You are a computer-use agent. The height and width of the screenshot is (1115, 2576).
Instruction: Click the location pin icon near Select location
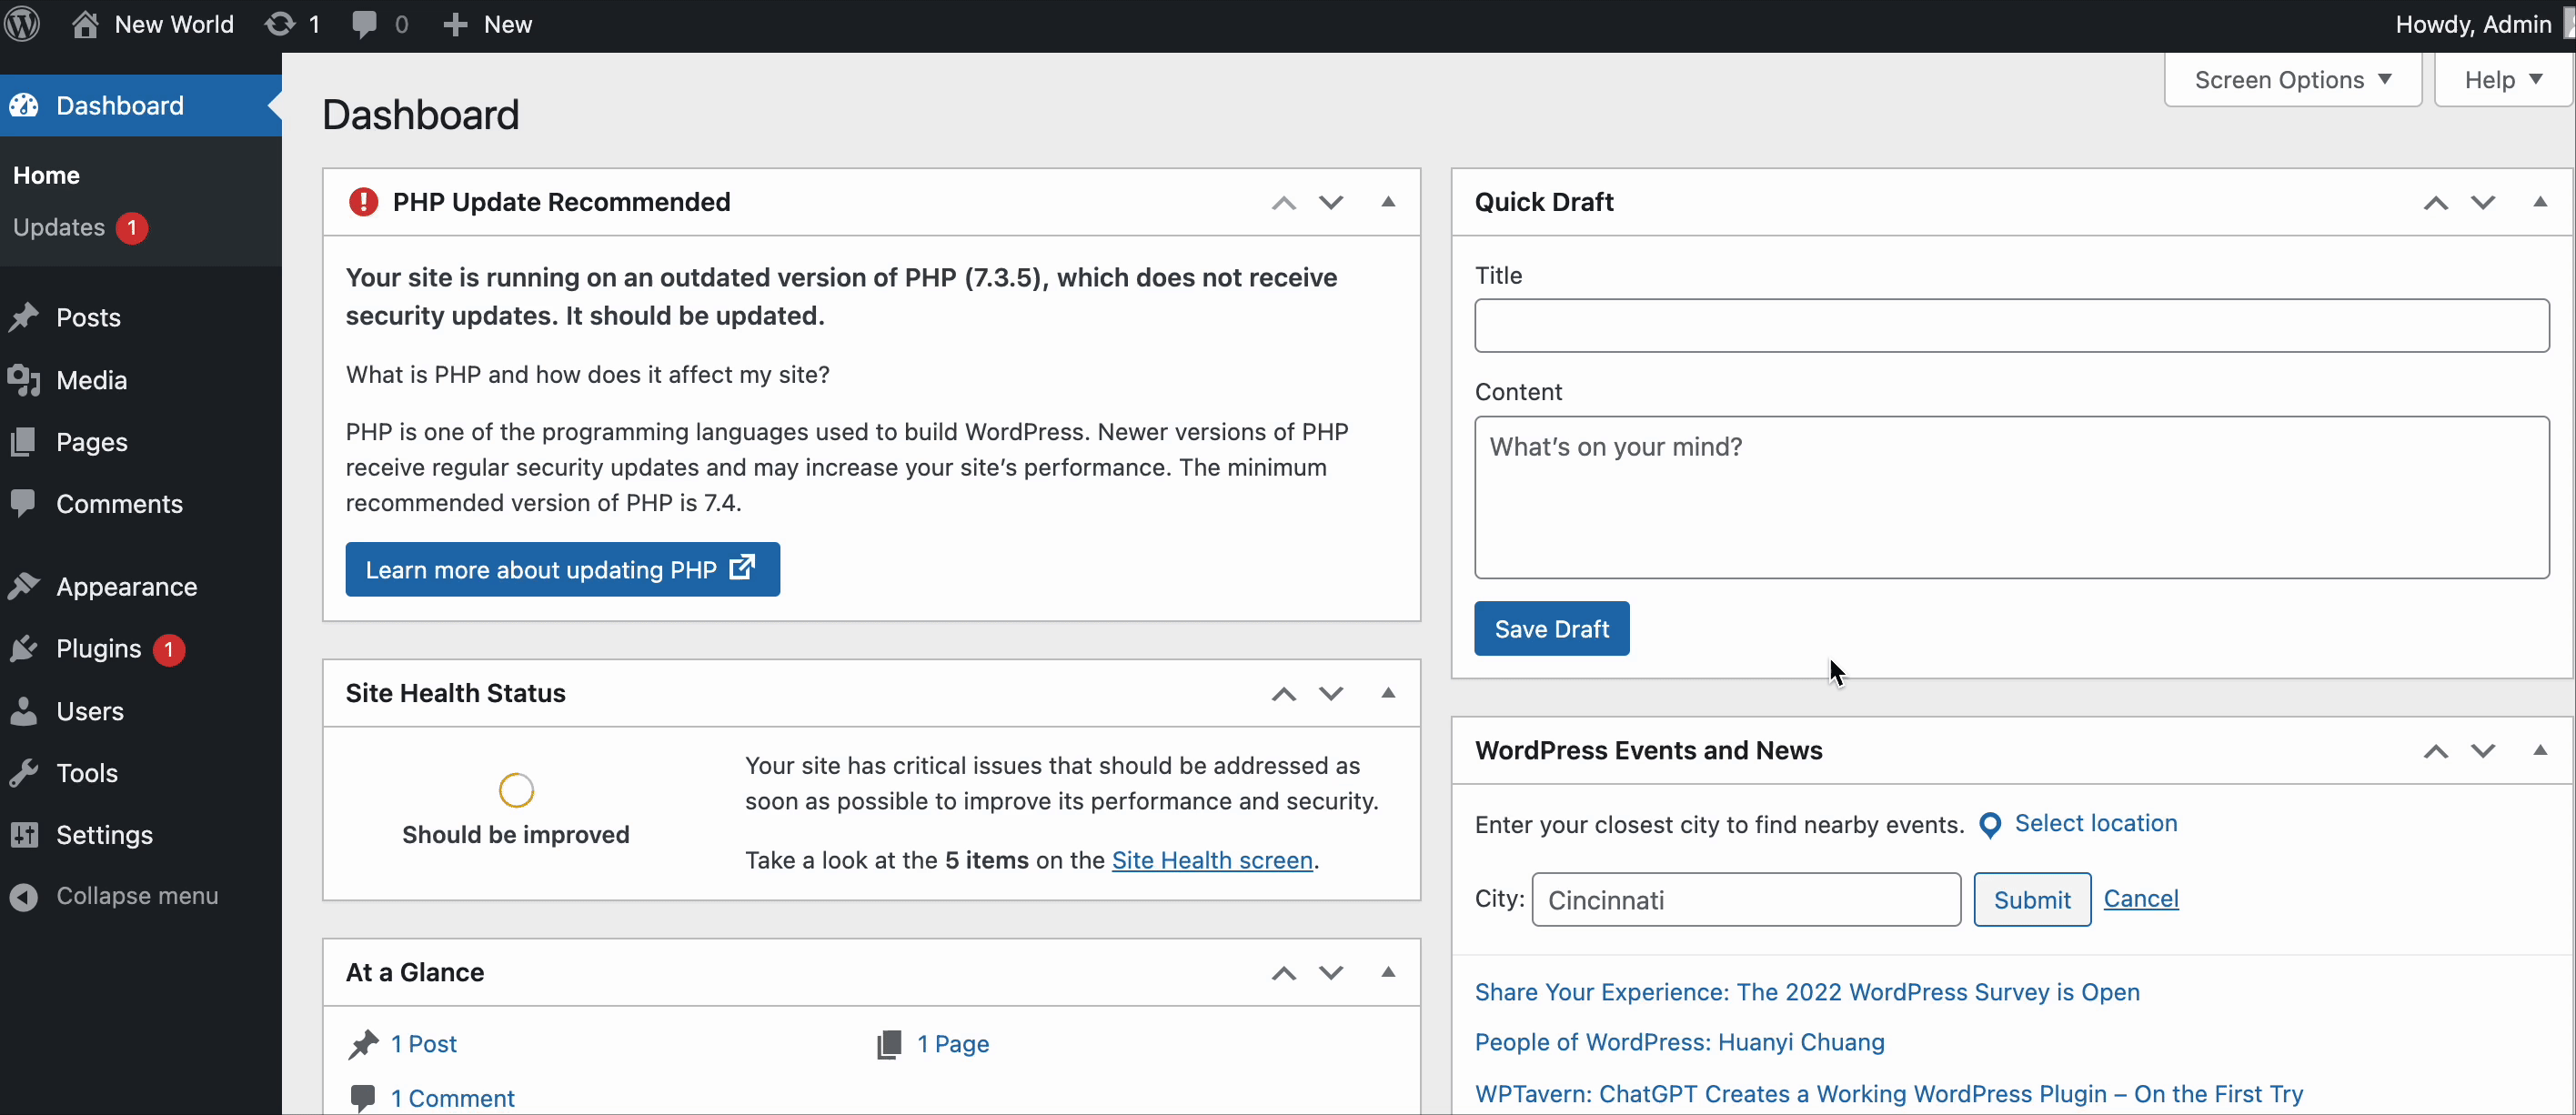1990,825
